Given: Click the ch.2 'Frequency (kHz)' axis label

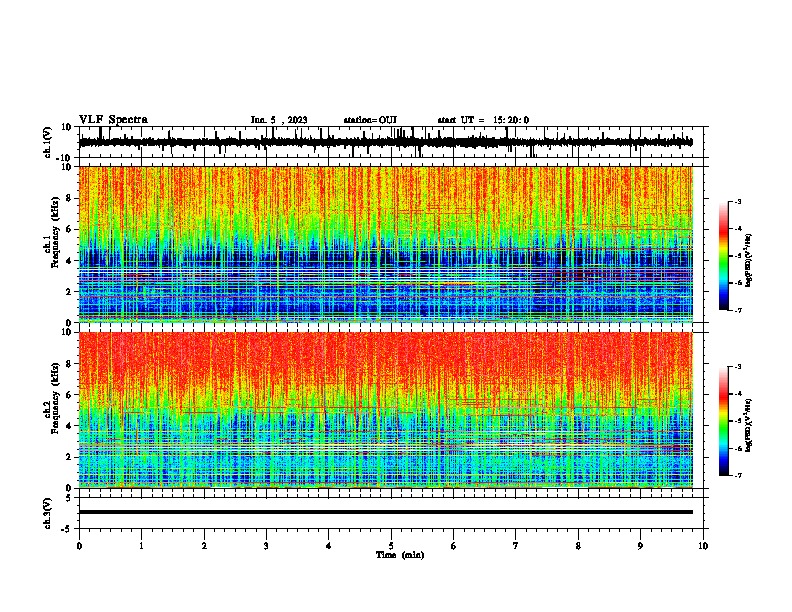Looking at the screenshot, I should [55, 398].
